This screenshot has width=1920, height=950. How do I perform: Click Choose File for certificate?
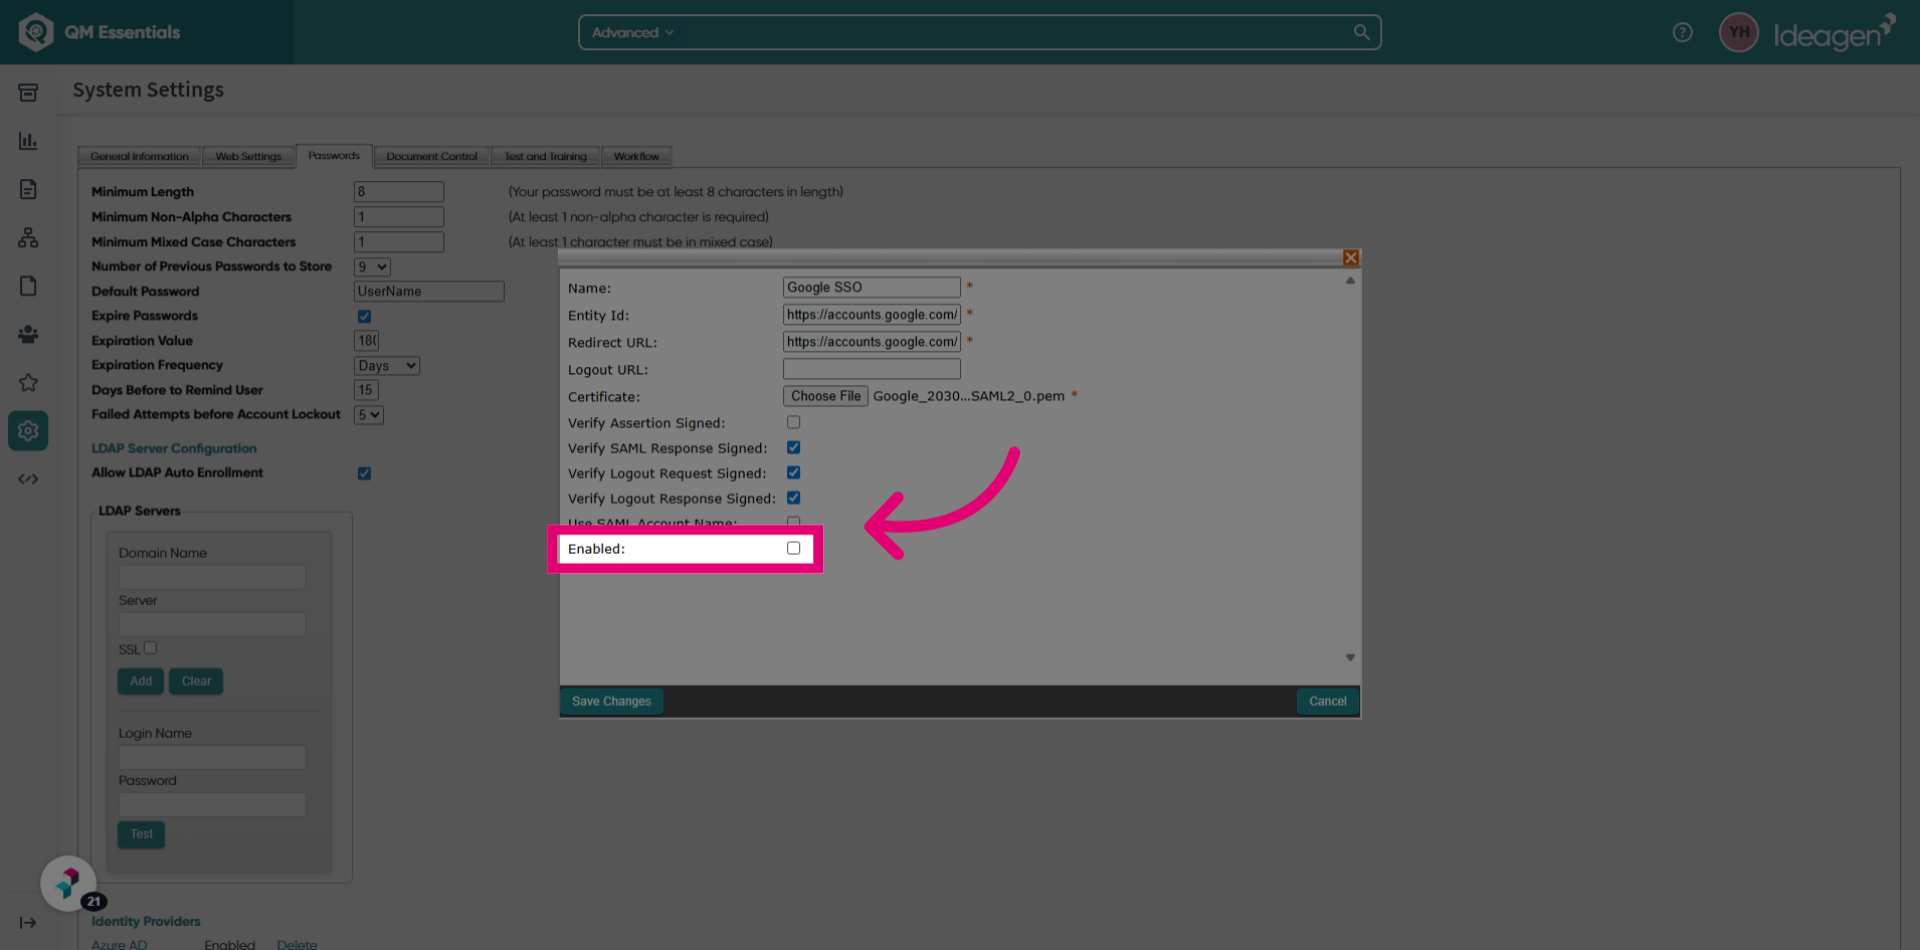(826, 396)
